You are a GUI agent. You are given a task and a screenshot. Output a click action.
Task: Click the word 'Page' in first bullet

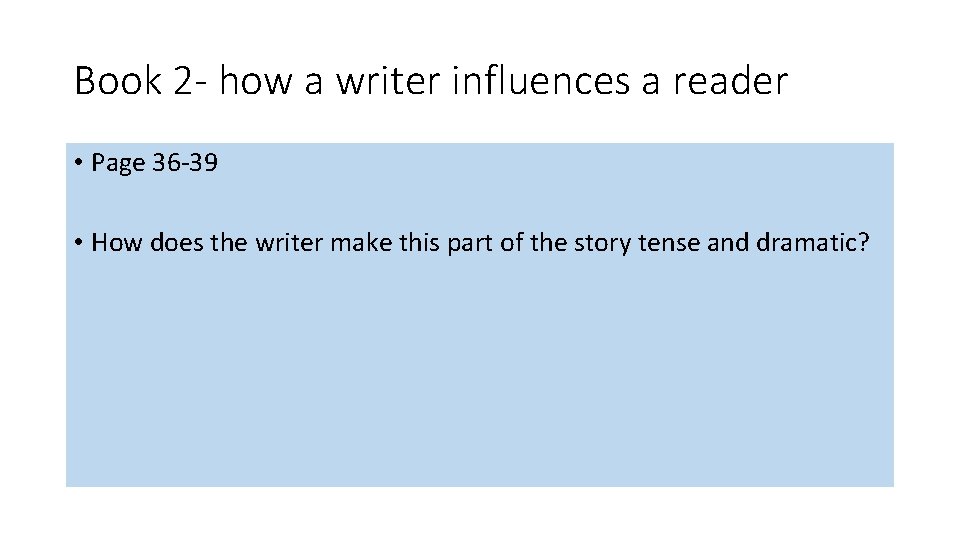pyautogui.click(x=118, y=163)
